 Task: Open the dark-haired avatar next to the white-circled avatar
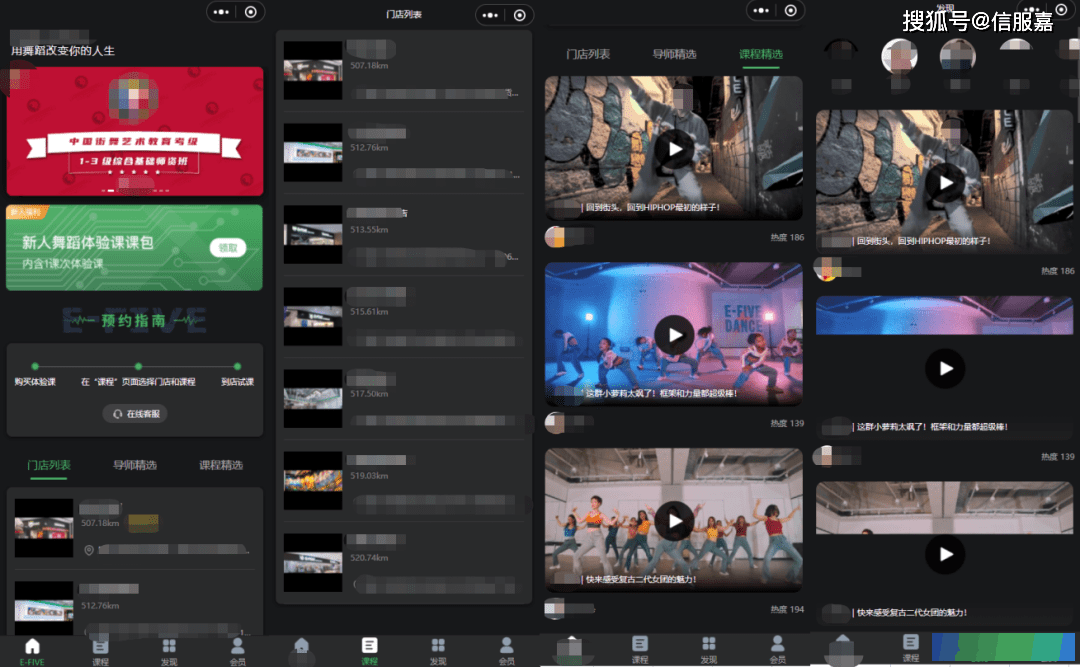click(957, 56)
